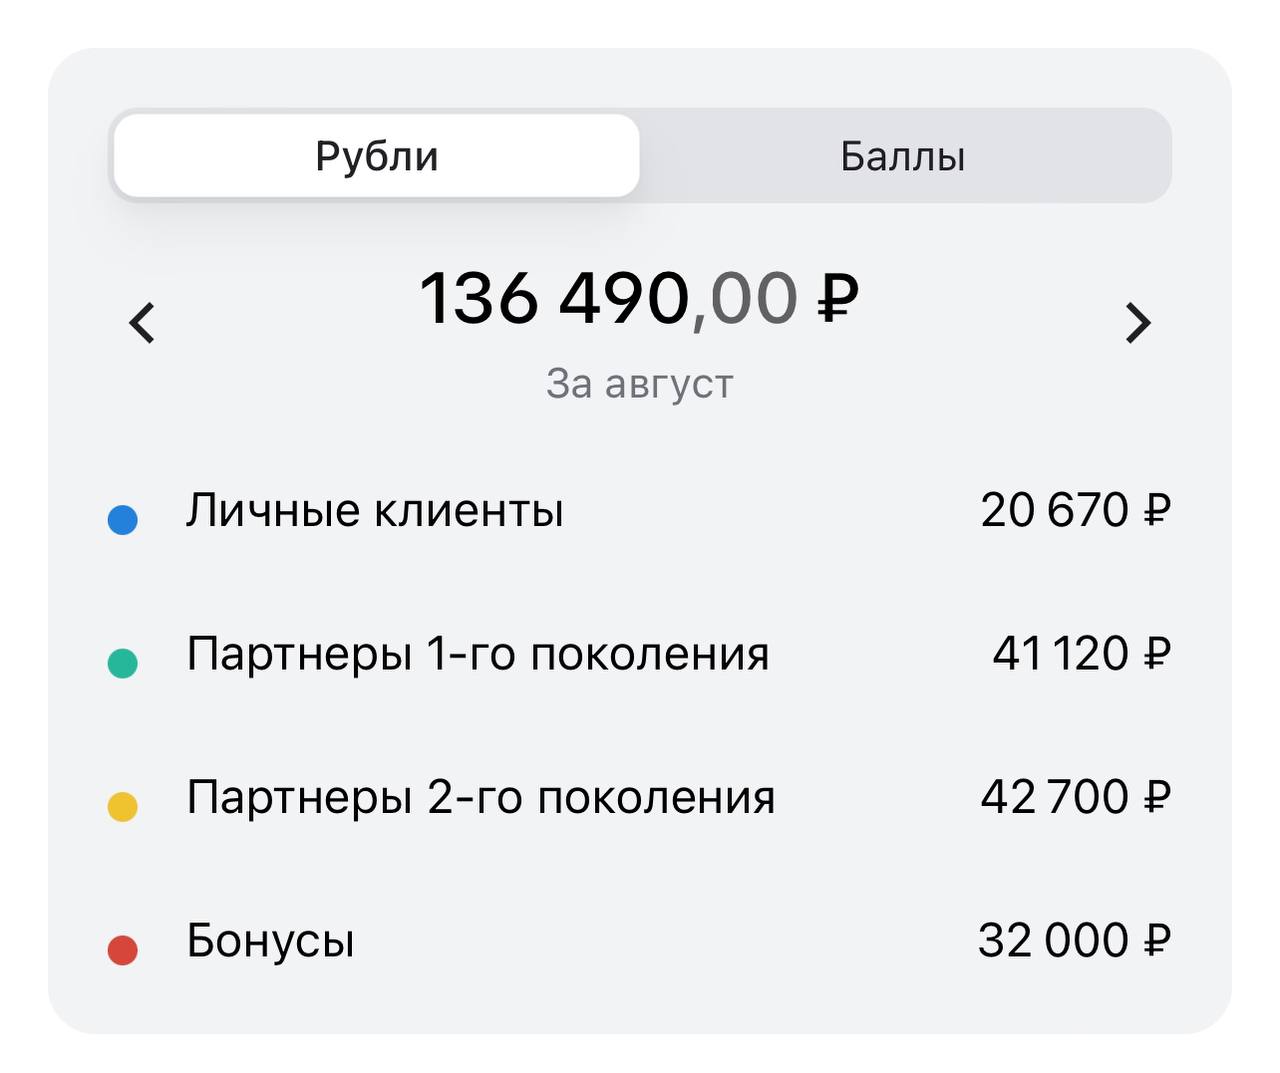
Task: Open Партнеры 1-го поколения details
Action: pos(640,654)
